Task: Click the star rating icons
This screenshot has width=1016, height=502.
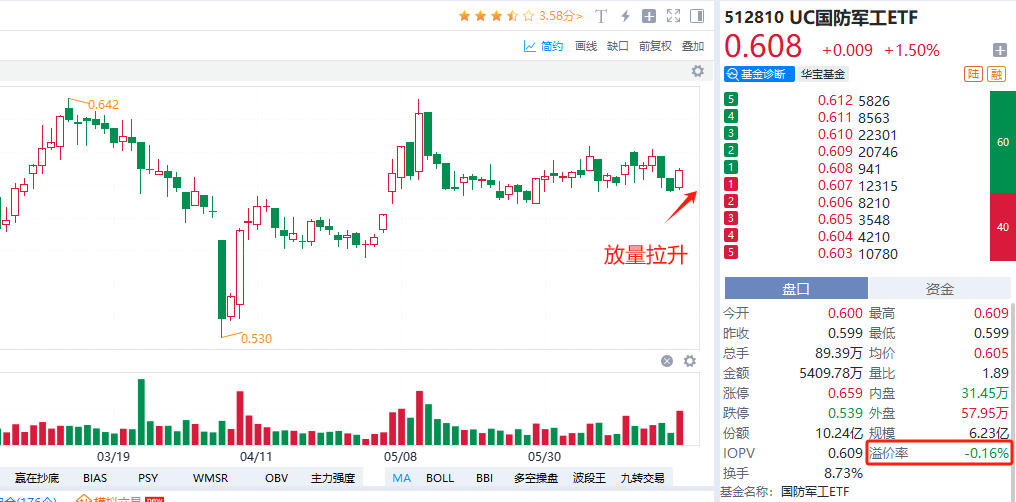Action: pyautogui.click(x=496, y=16)
